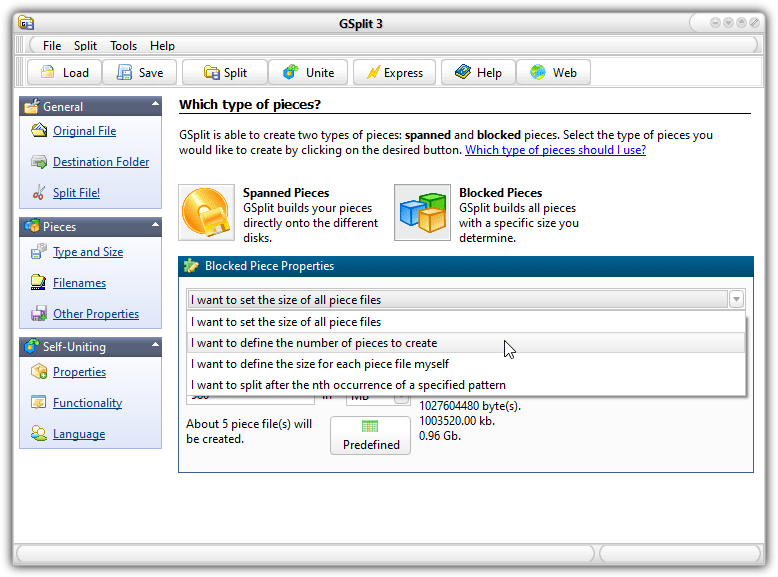The width and height of the screenshot is (778, 577).
Task: Click the Self-Uniting Properties icon
Action: (39, 372)
